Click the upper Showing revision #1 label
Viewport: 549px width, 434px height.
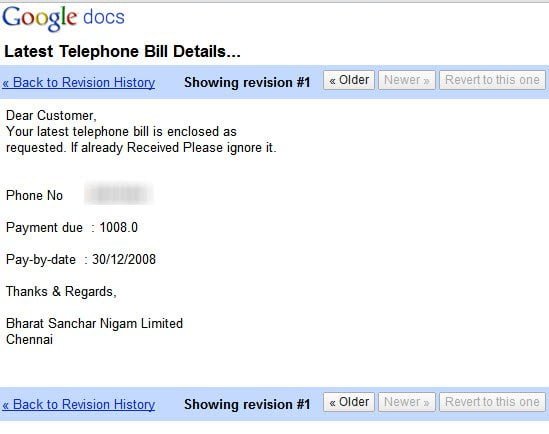(247, 83)
